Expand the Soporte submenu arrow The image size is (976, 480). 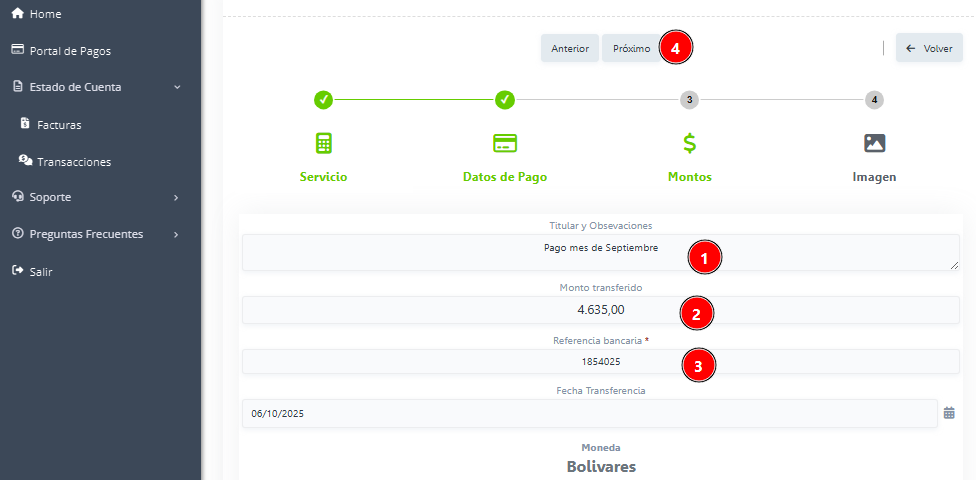coord(176,197)
